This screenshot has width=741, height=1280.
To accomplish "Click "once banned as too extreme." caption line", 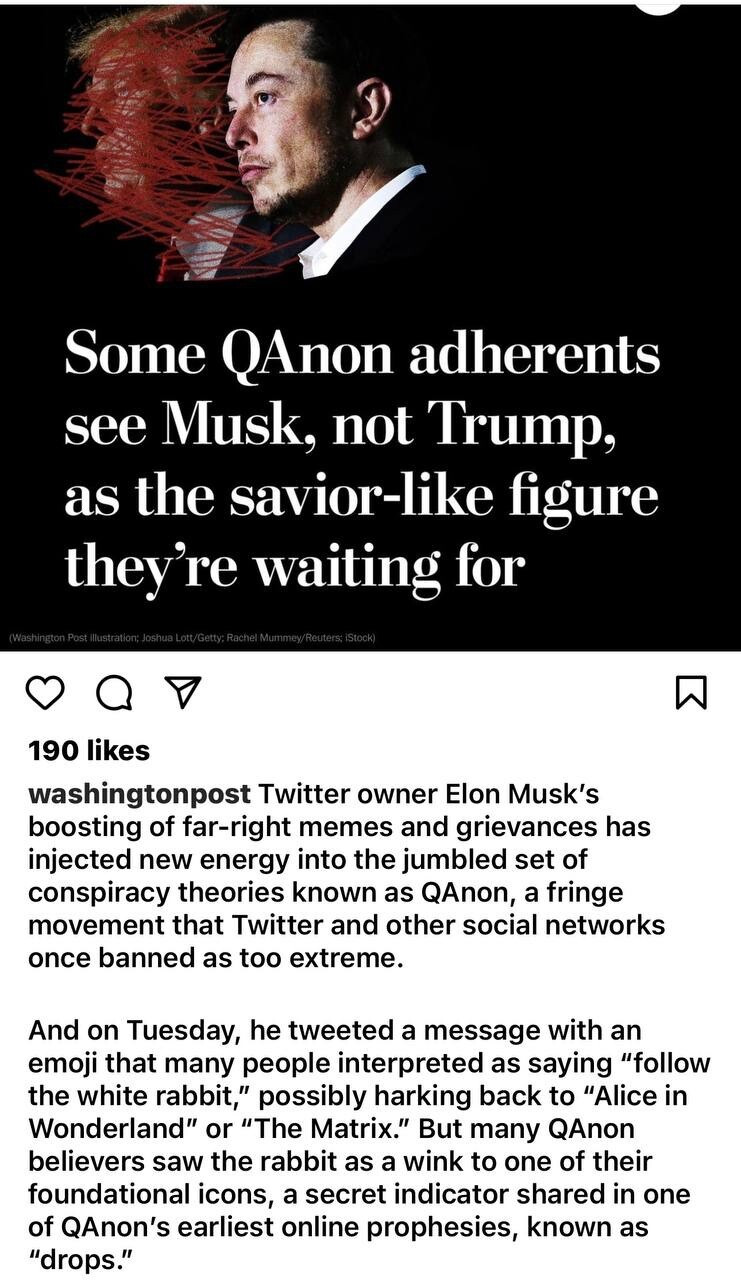I will click(215, 957).
